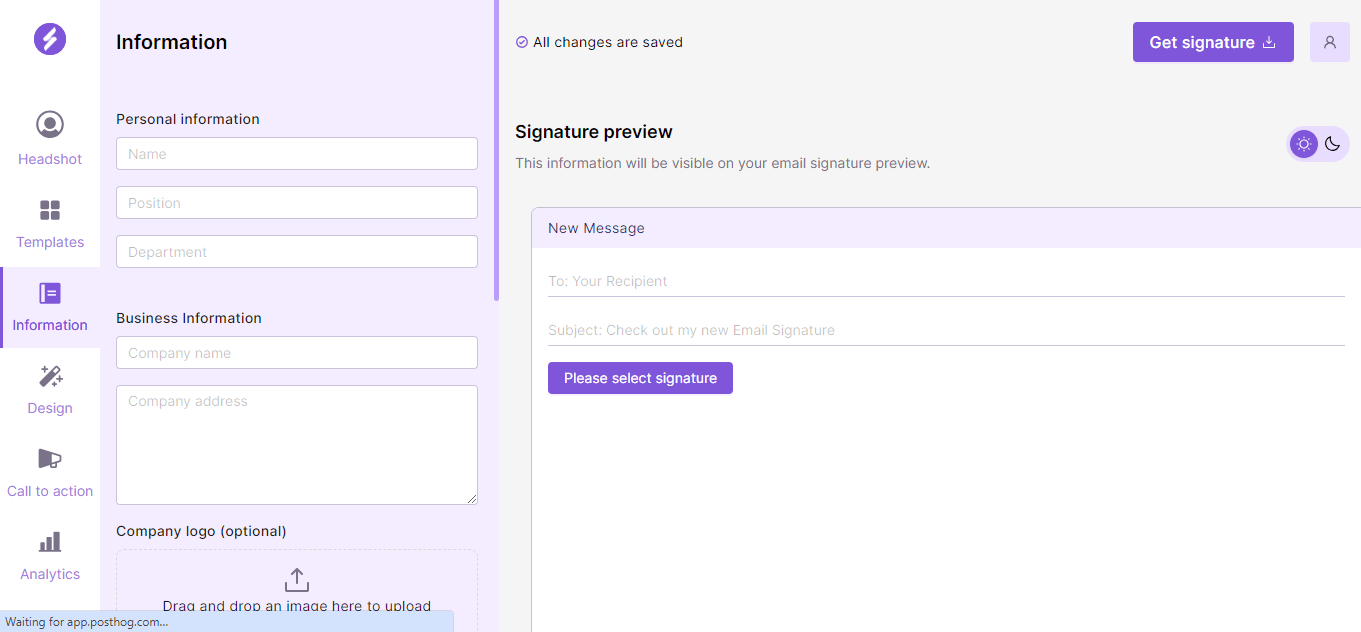Focus the Position input field
Image resolution: width=1361 pixels, height=632 pixels.
(297, 203)
